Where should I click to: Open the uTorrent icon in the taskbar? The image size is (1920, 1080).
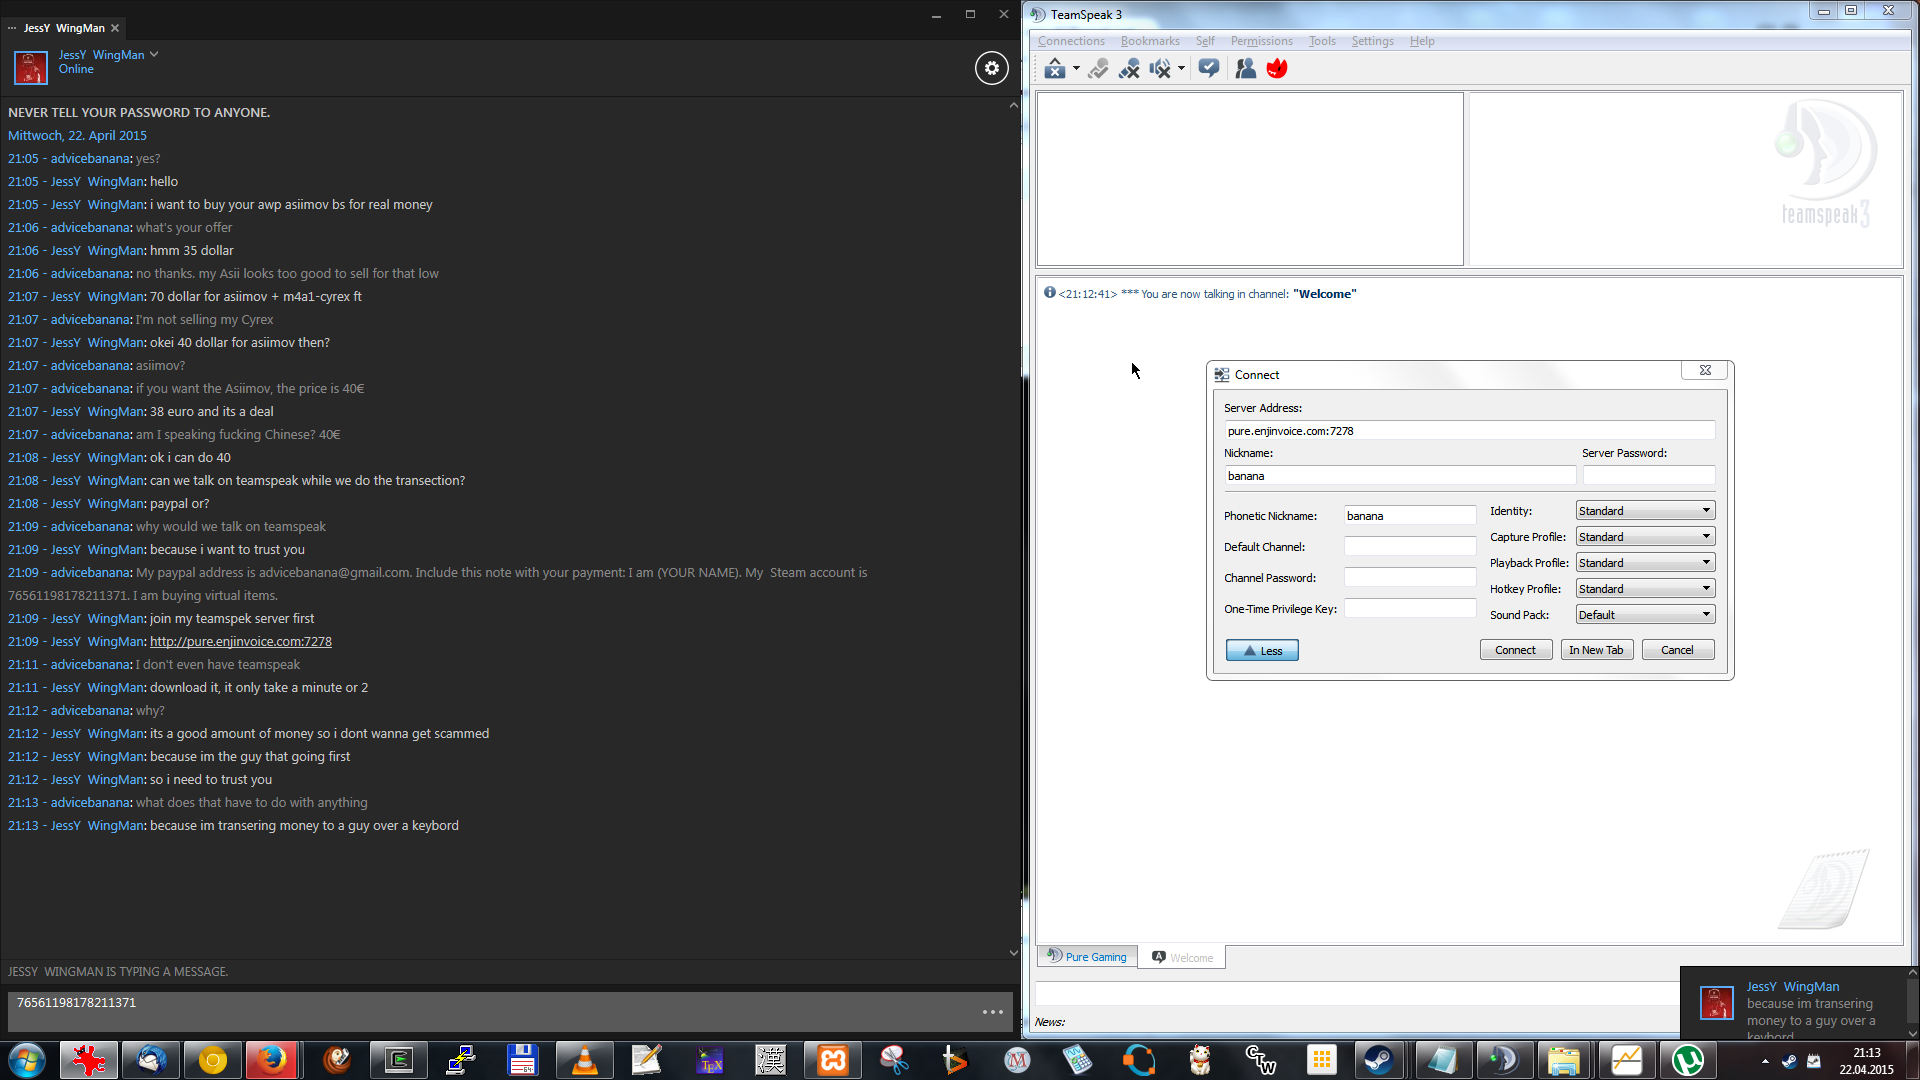[x=1688, y=1059]
